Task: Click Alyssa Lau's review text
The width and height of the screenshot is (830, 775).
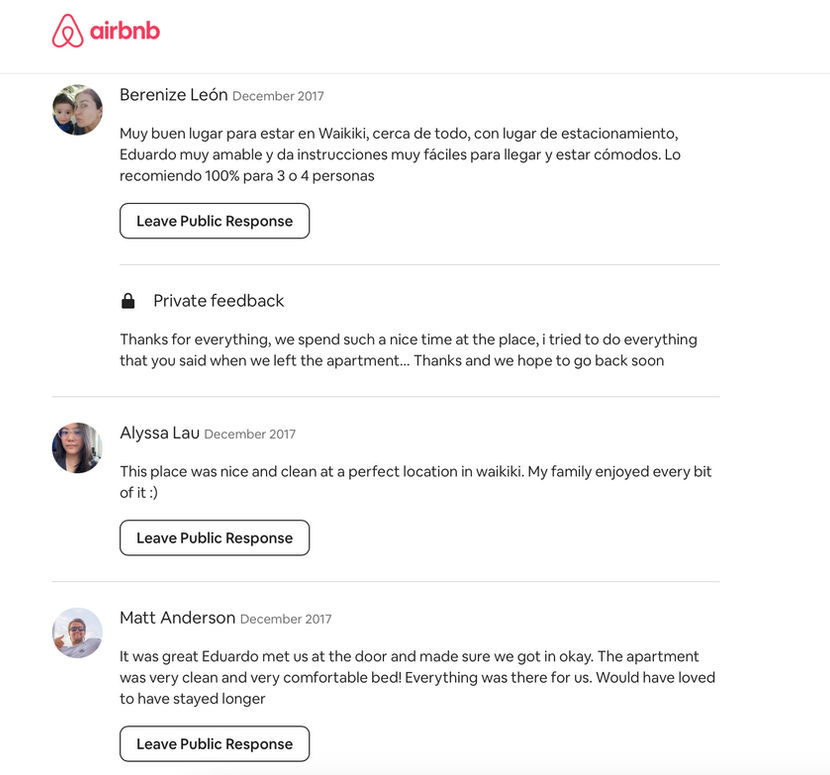Action: coord(415,481)
